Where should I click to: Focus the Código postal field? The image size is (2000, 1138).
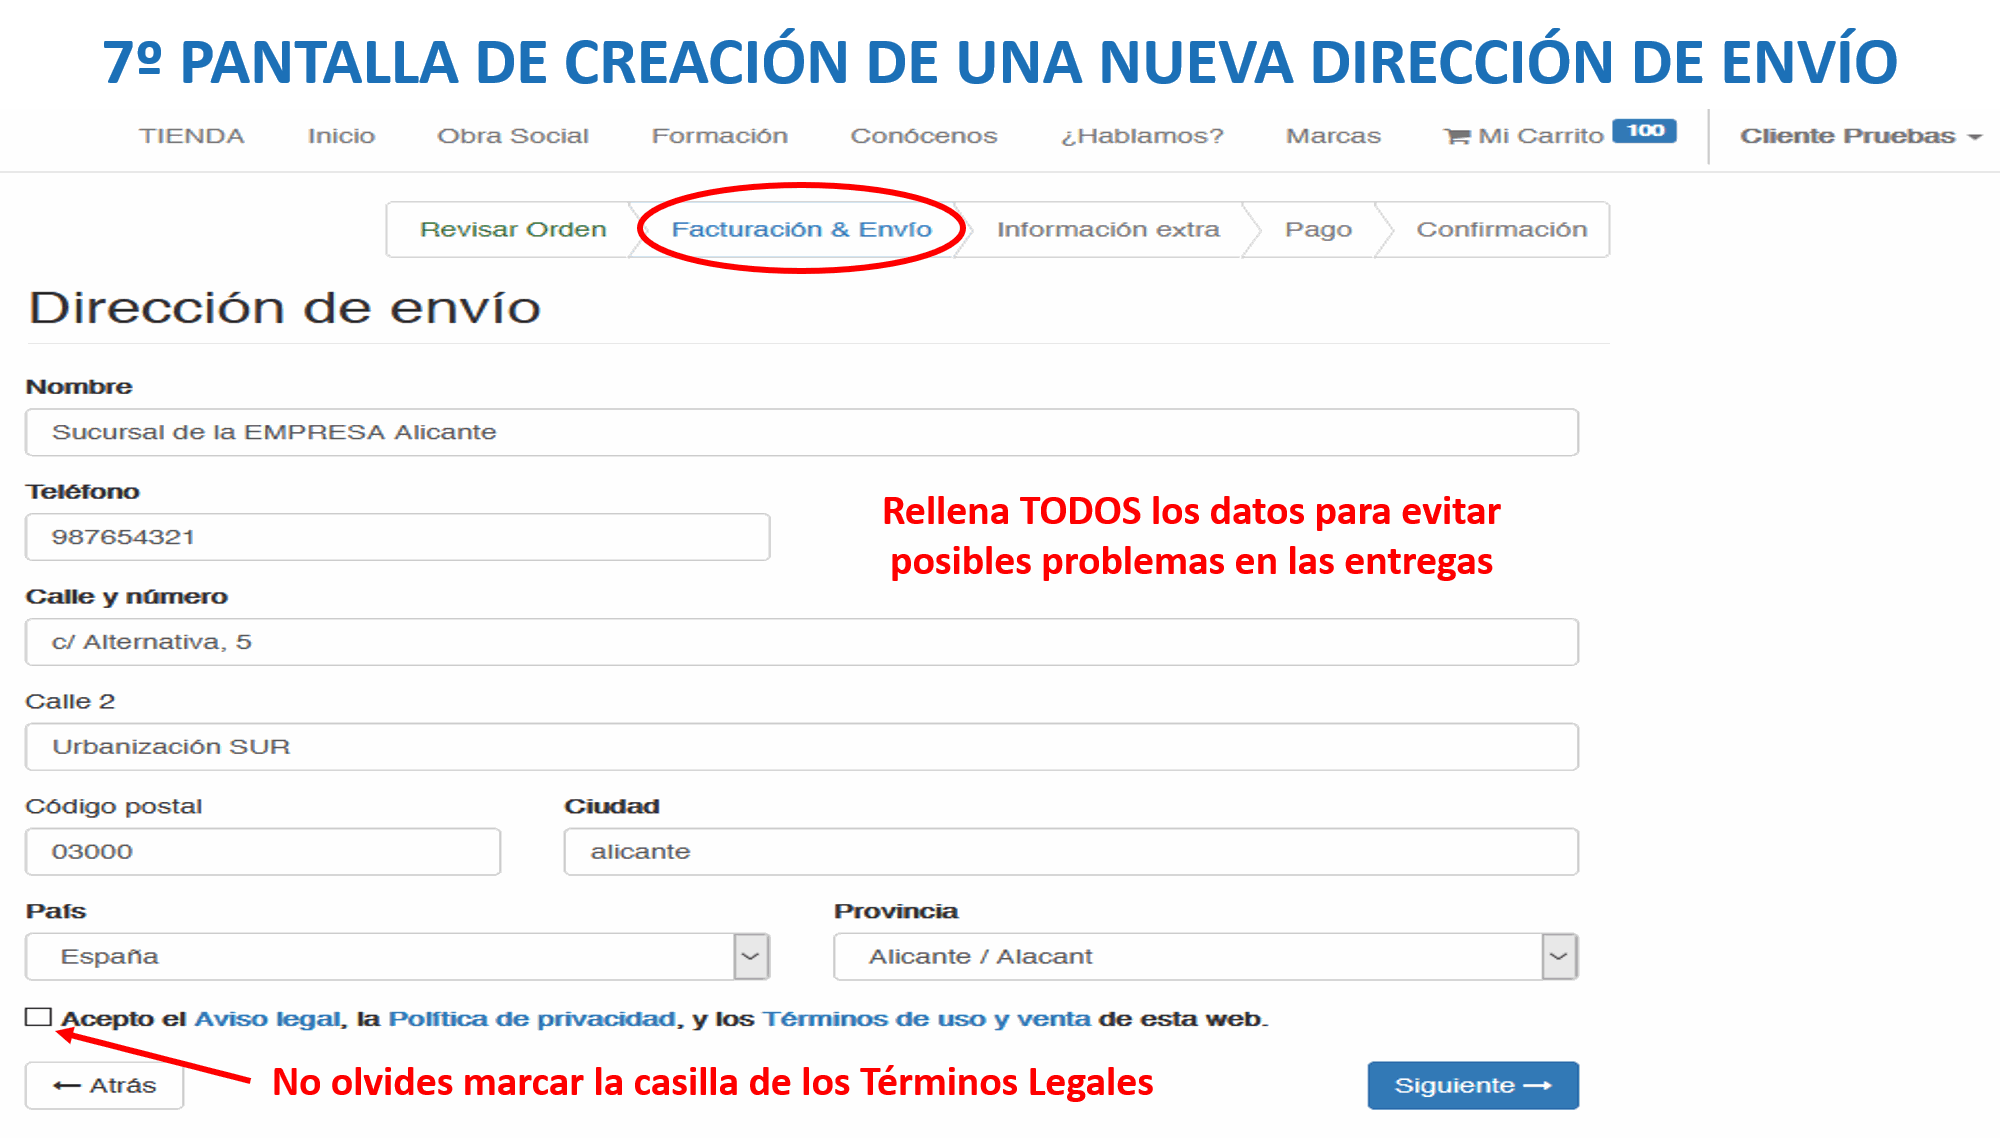262,852
